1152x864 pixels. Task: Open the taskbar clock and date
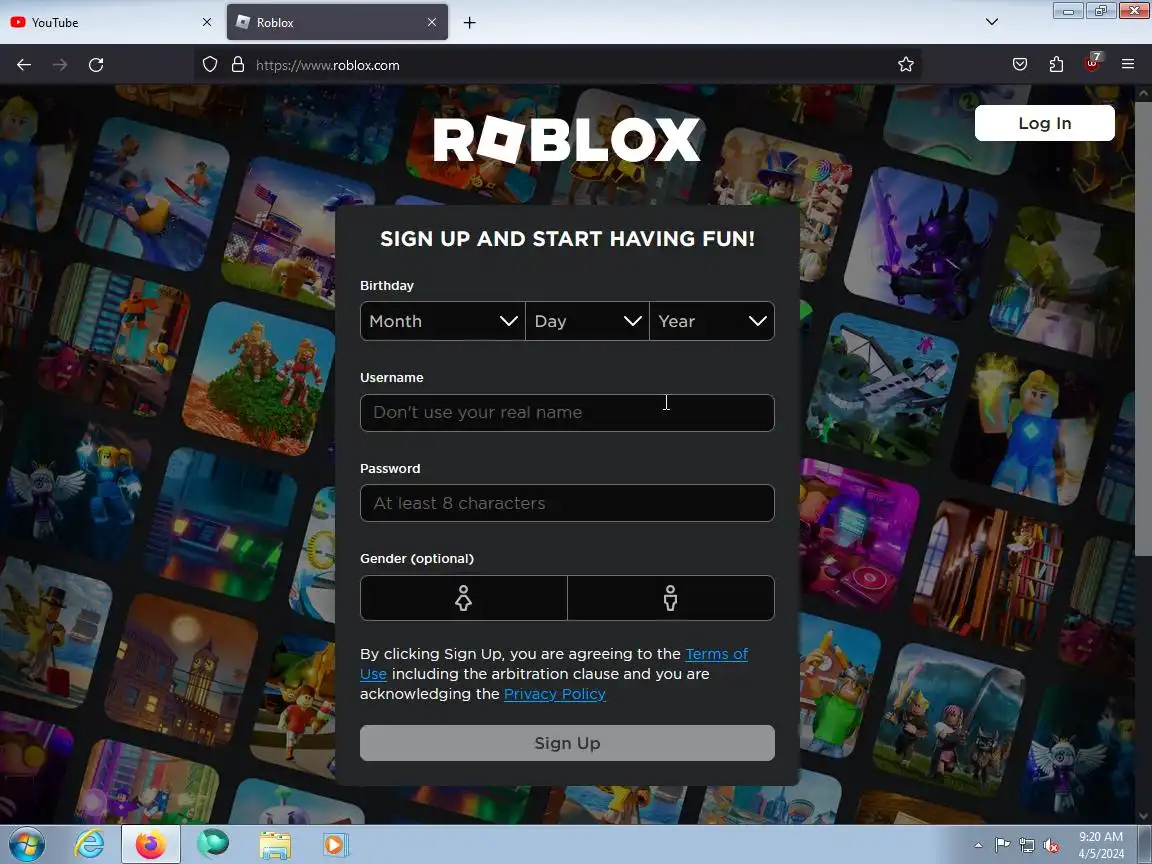pos(1101,845)
